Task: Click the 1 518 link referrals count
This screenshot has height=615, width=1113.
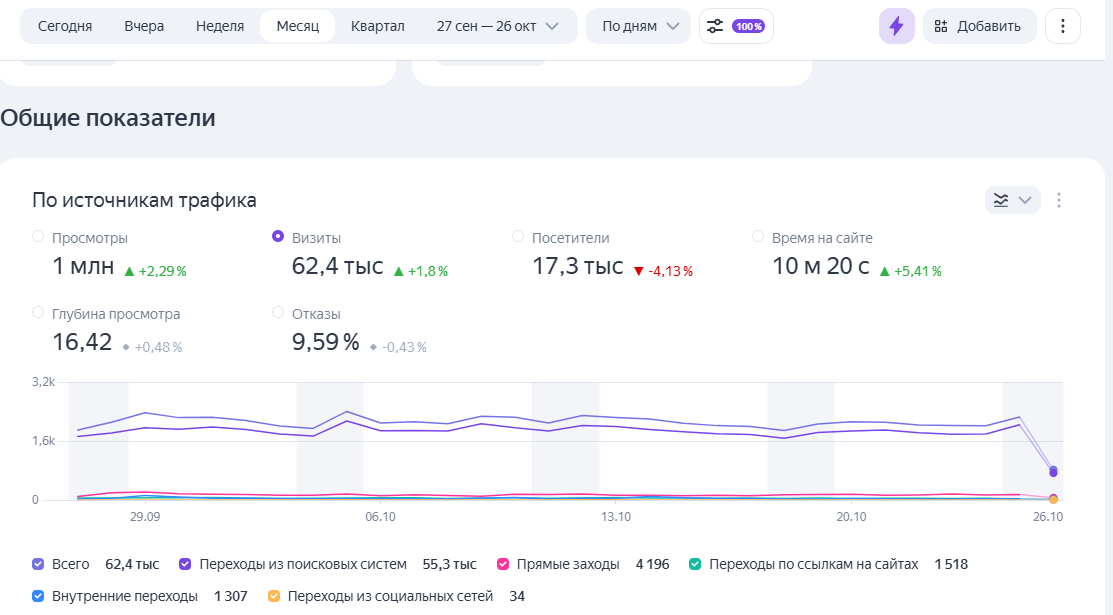Action: [x=951, y=565]
